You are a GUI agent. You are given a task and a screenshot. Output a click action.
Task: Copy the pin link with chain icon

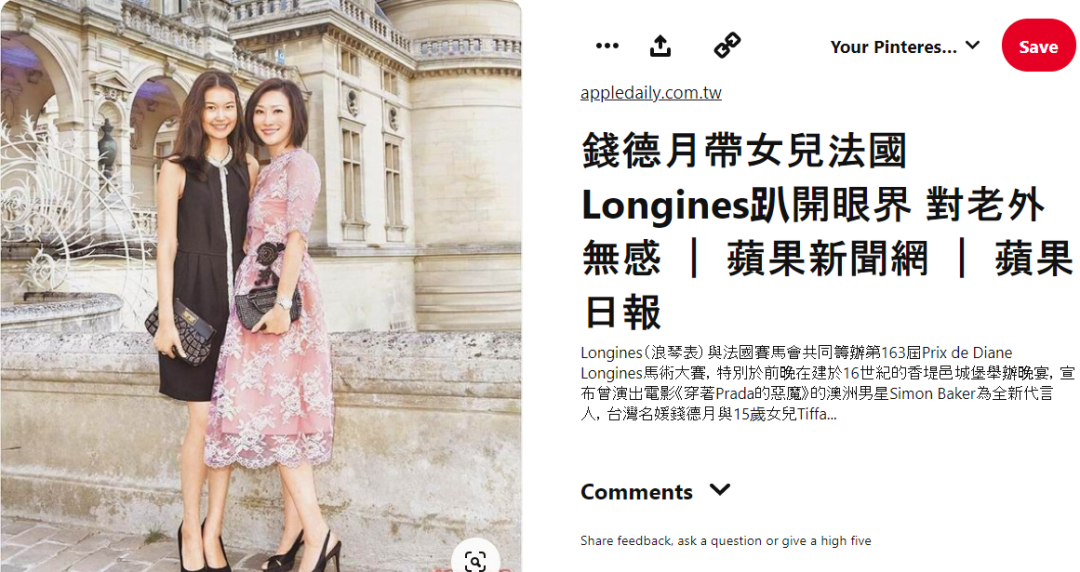[x=727, y=45]
